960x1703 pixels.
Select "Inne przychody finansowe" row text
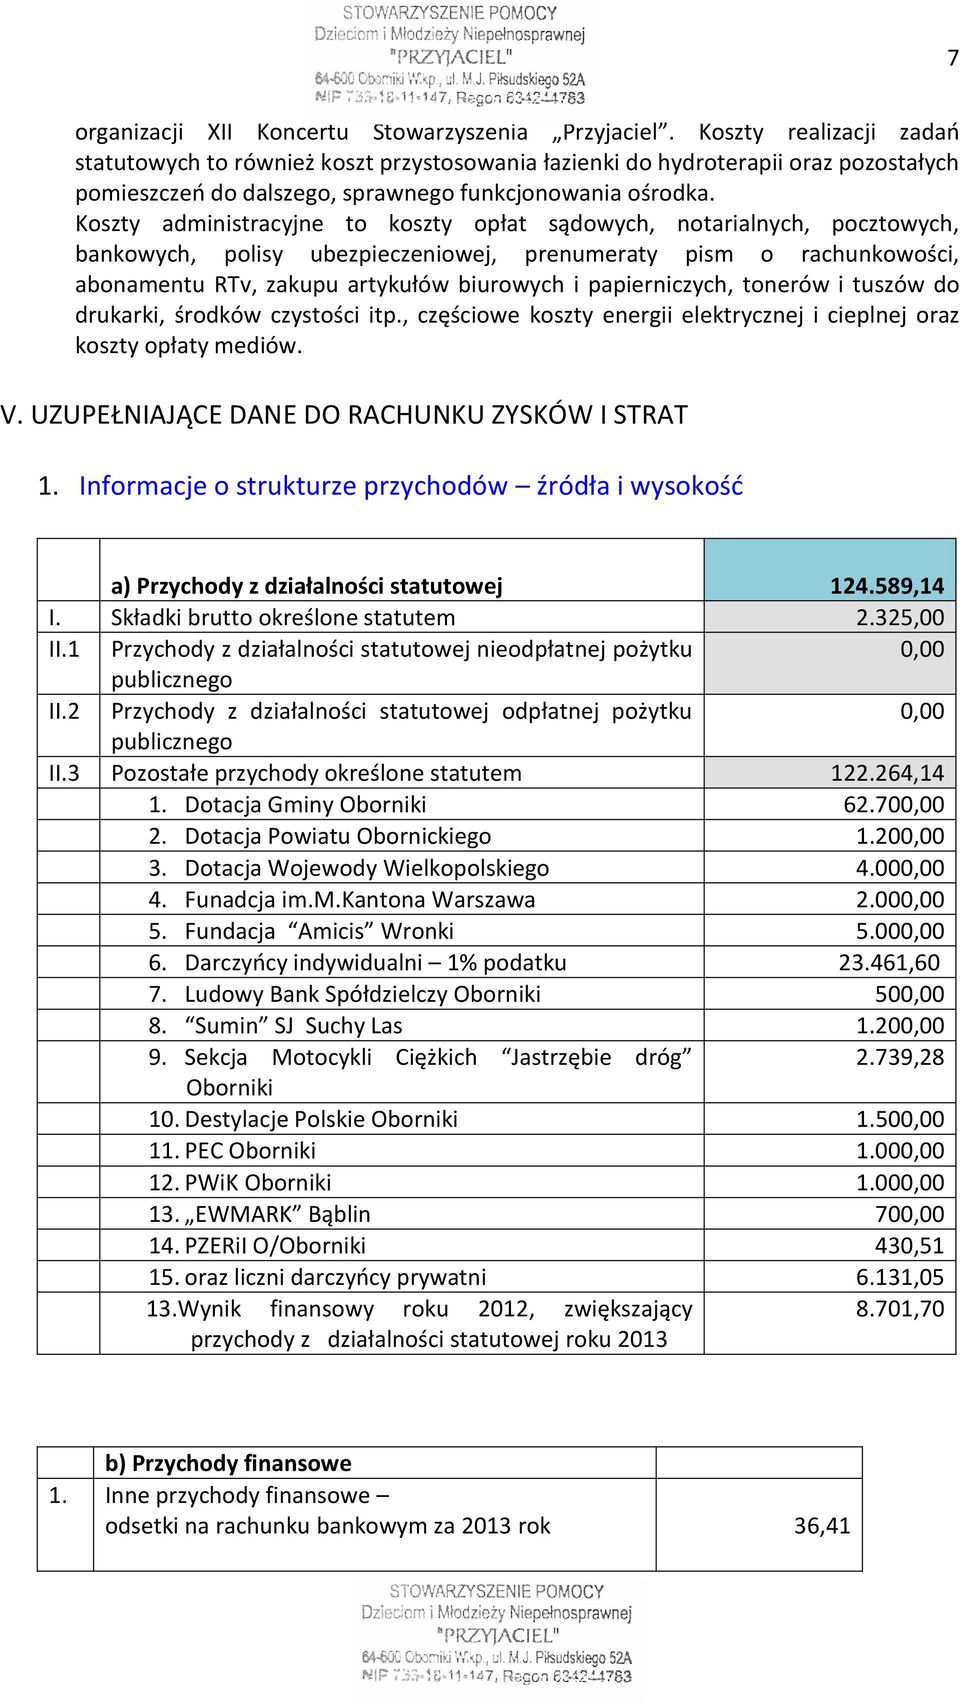[247, 1496]
